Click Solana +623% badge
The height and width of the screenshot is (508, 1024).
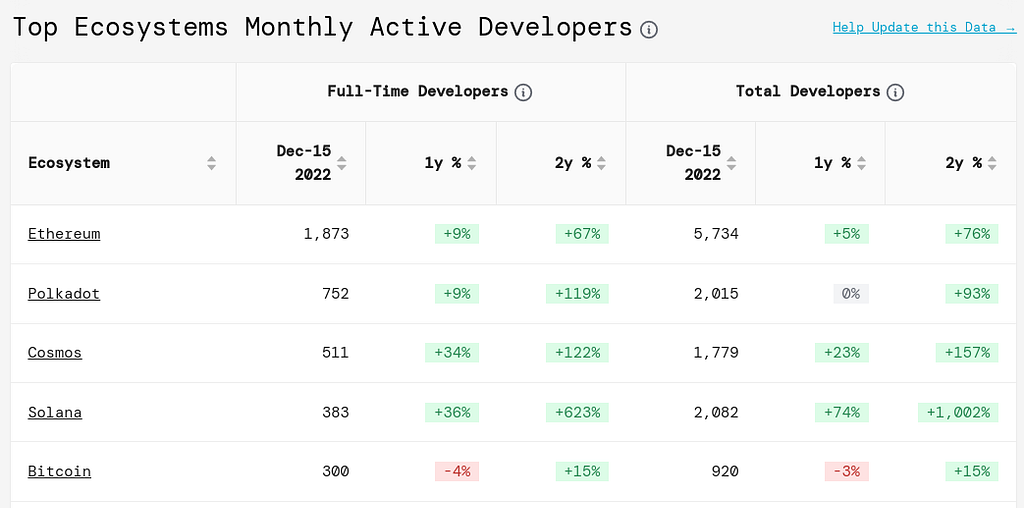(x=577, y=413)
